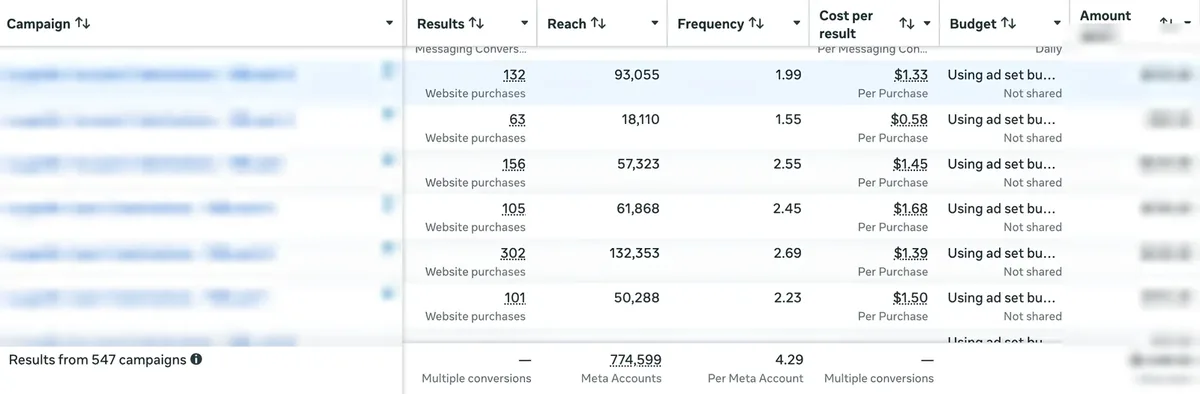1200x394 pixels.
Task: Open the 63 website purchases result link
Action: point(517,119)
